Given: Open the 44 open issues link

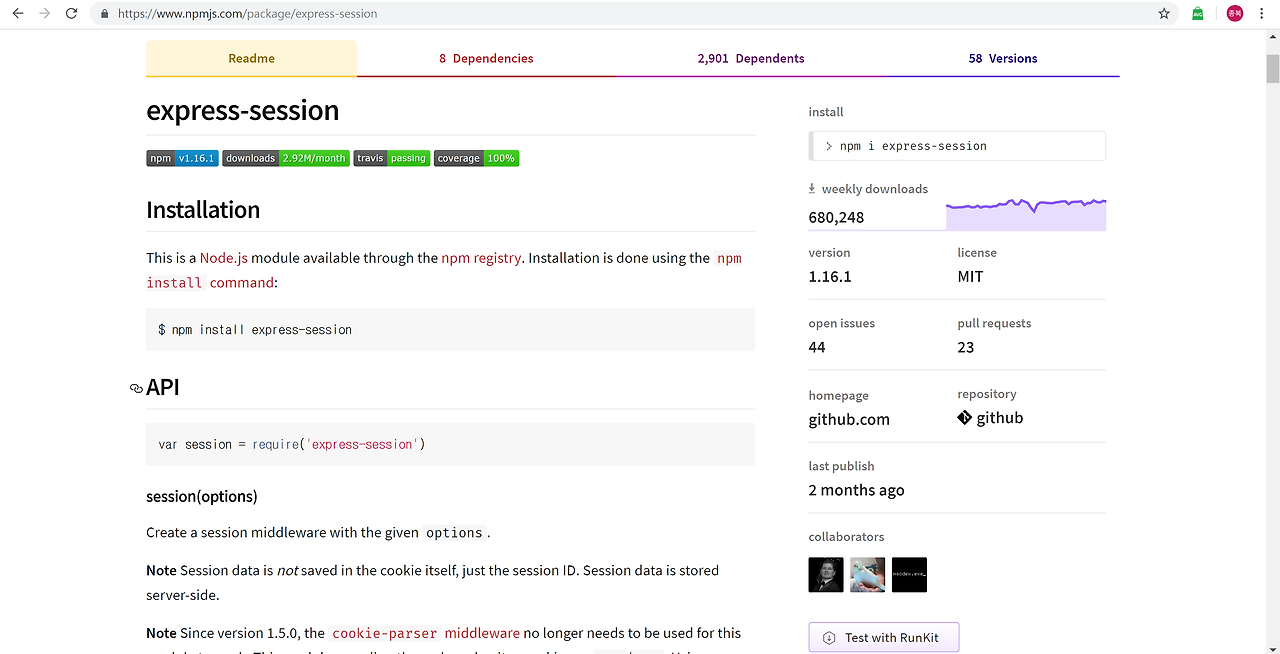Looking at the screenshot, I should point(817,347).
